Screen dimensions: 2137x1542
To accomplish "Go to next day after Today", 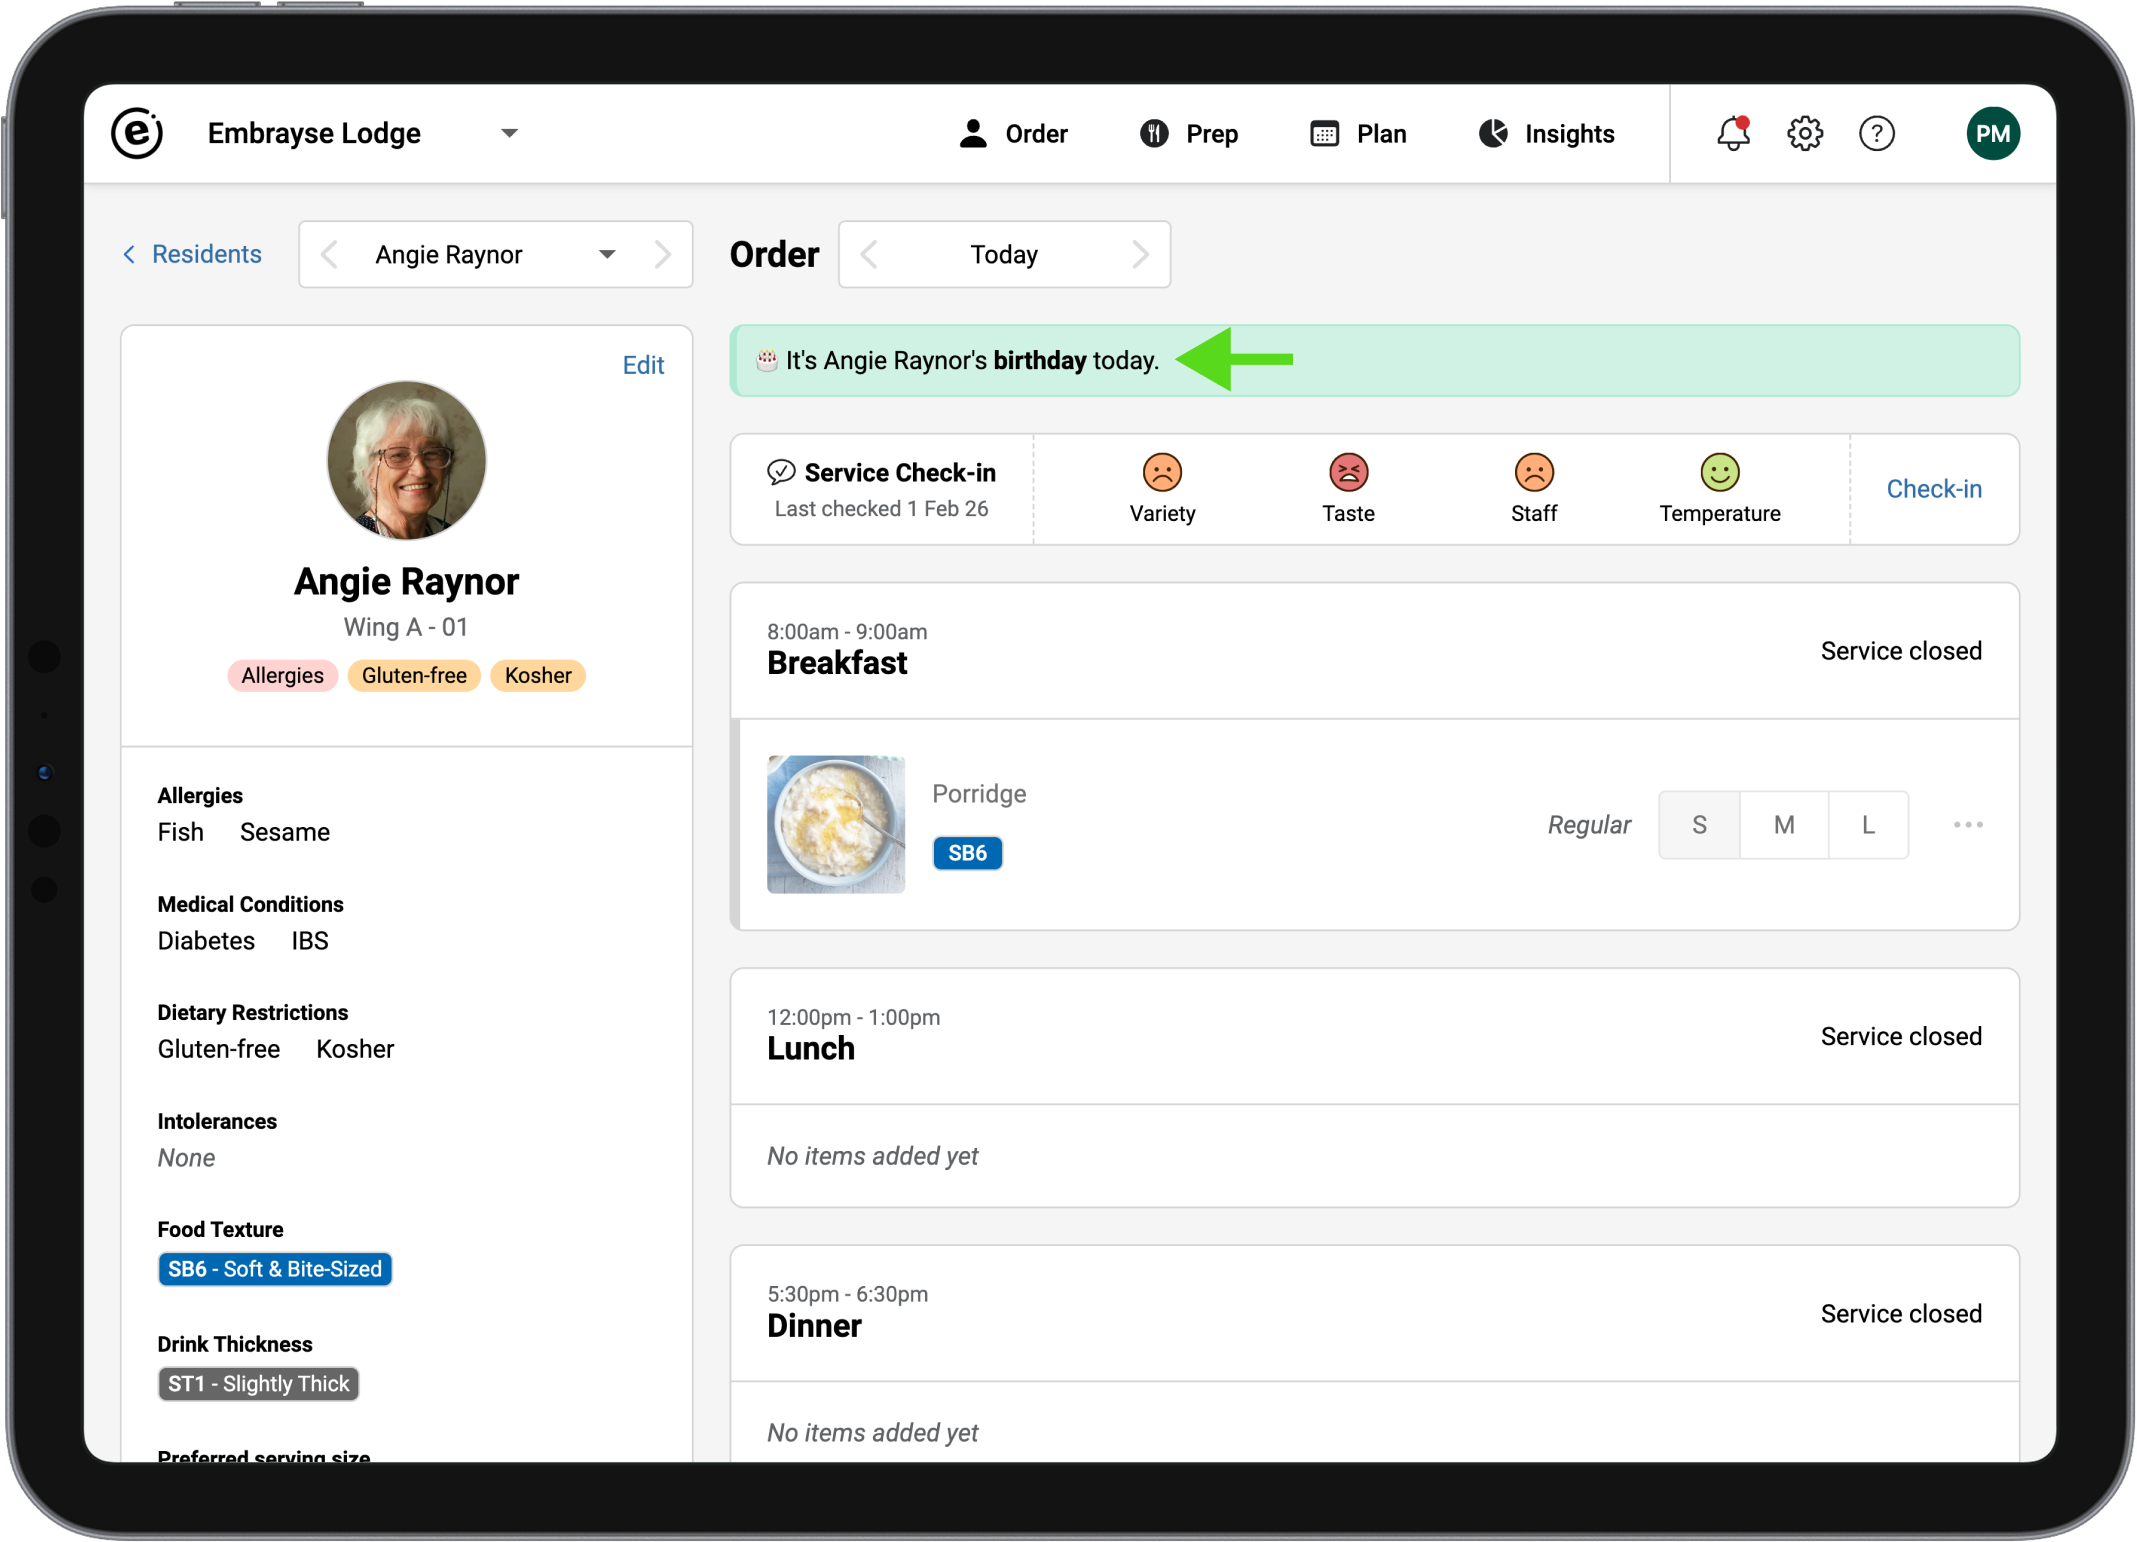I will click(x=1140, y=255).
